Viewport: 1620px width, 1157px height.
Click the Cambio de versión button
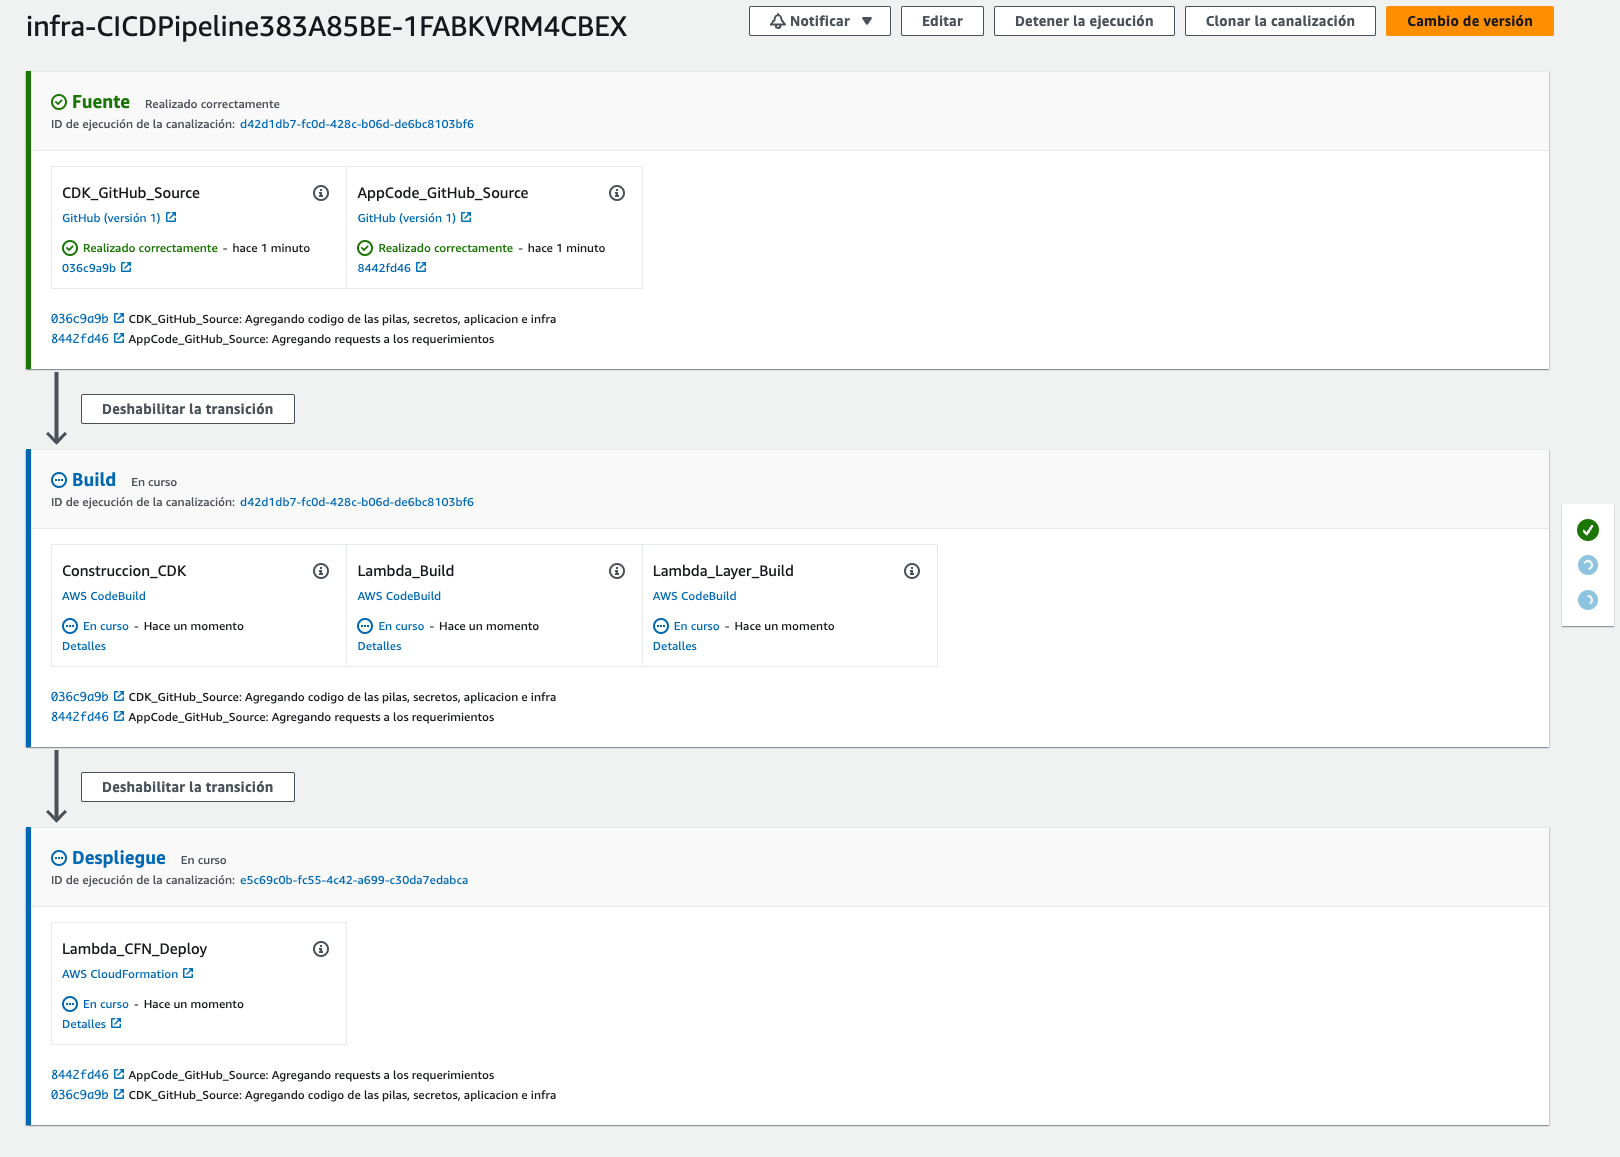click(x=1469, y=19)
